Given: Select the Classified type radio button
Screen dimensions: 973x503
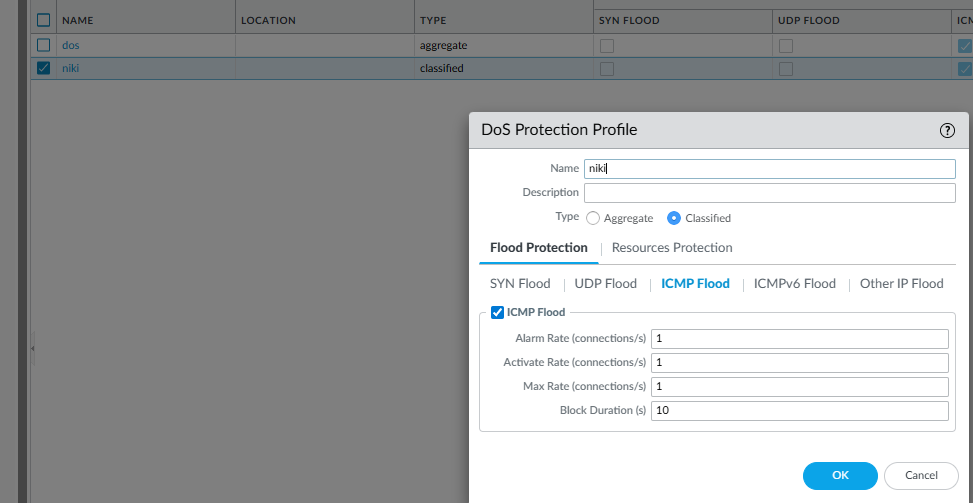Looking at the screenshot, I should (x=674, y=218).
